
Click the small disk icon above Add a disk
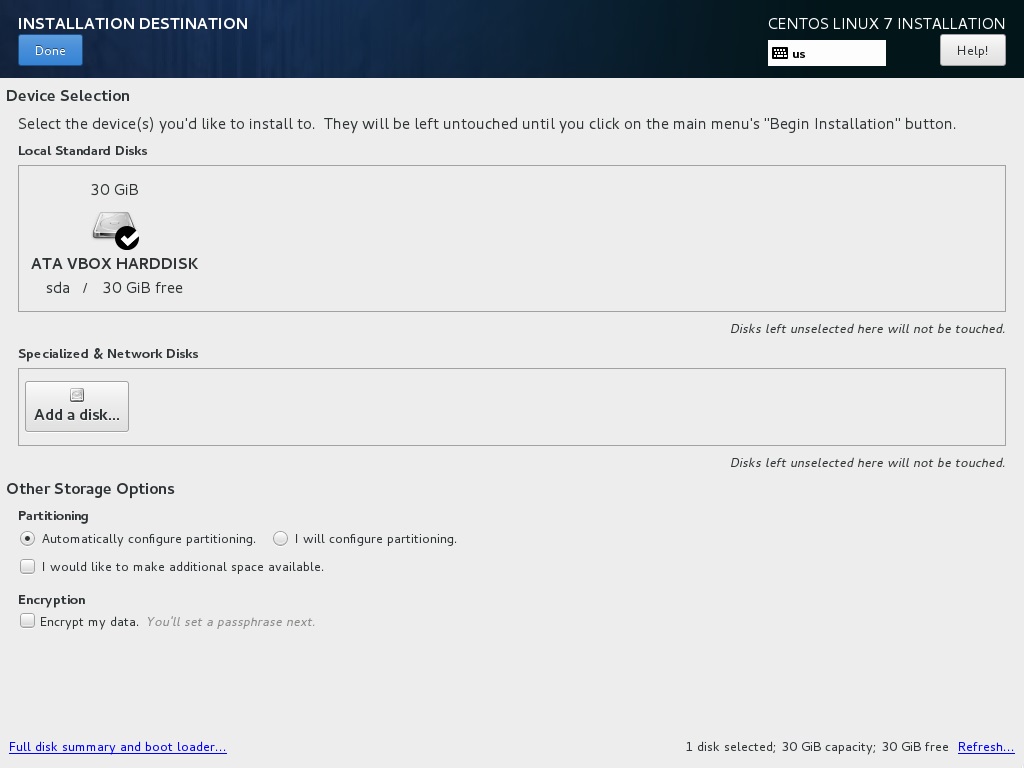[77, 395]
